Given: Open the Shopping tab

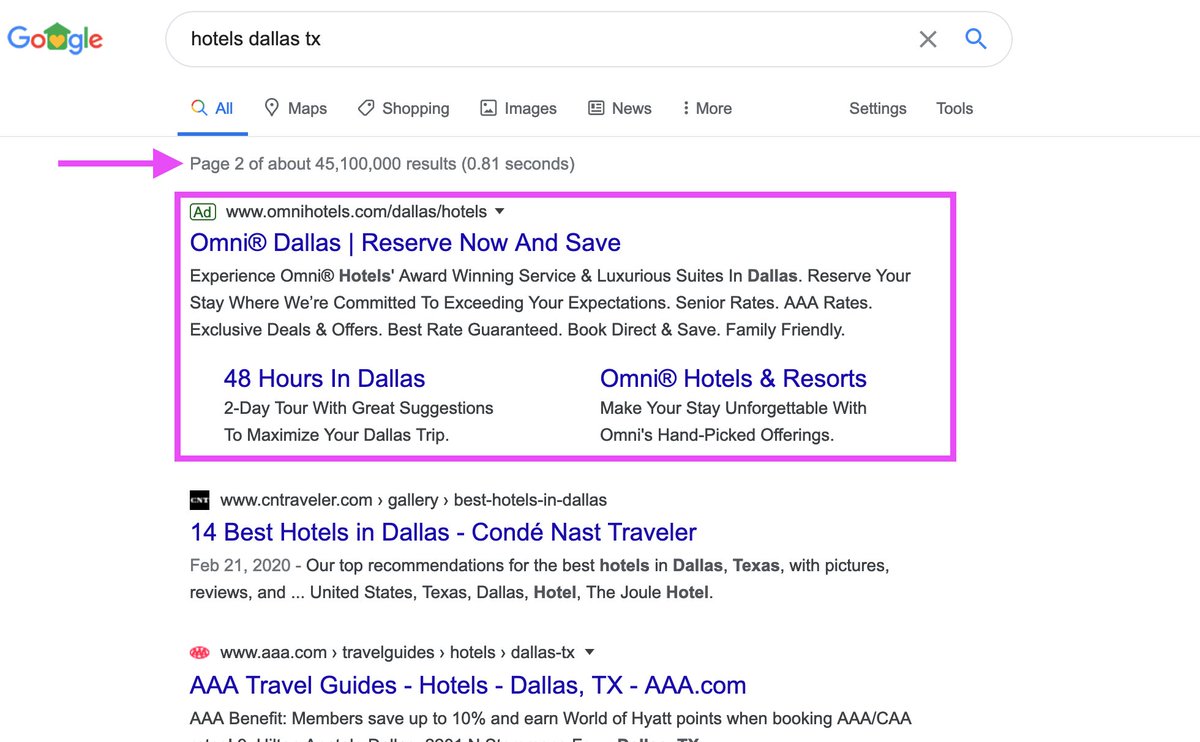Looking at the screenshot, I should [x=403, y=108].
